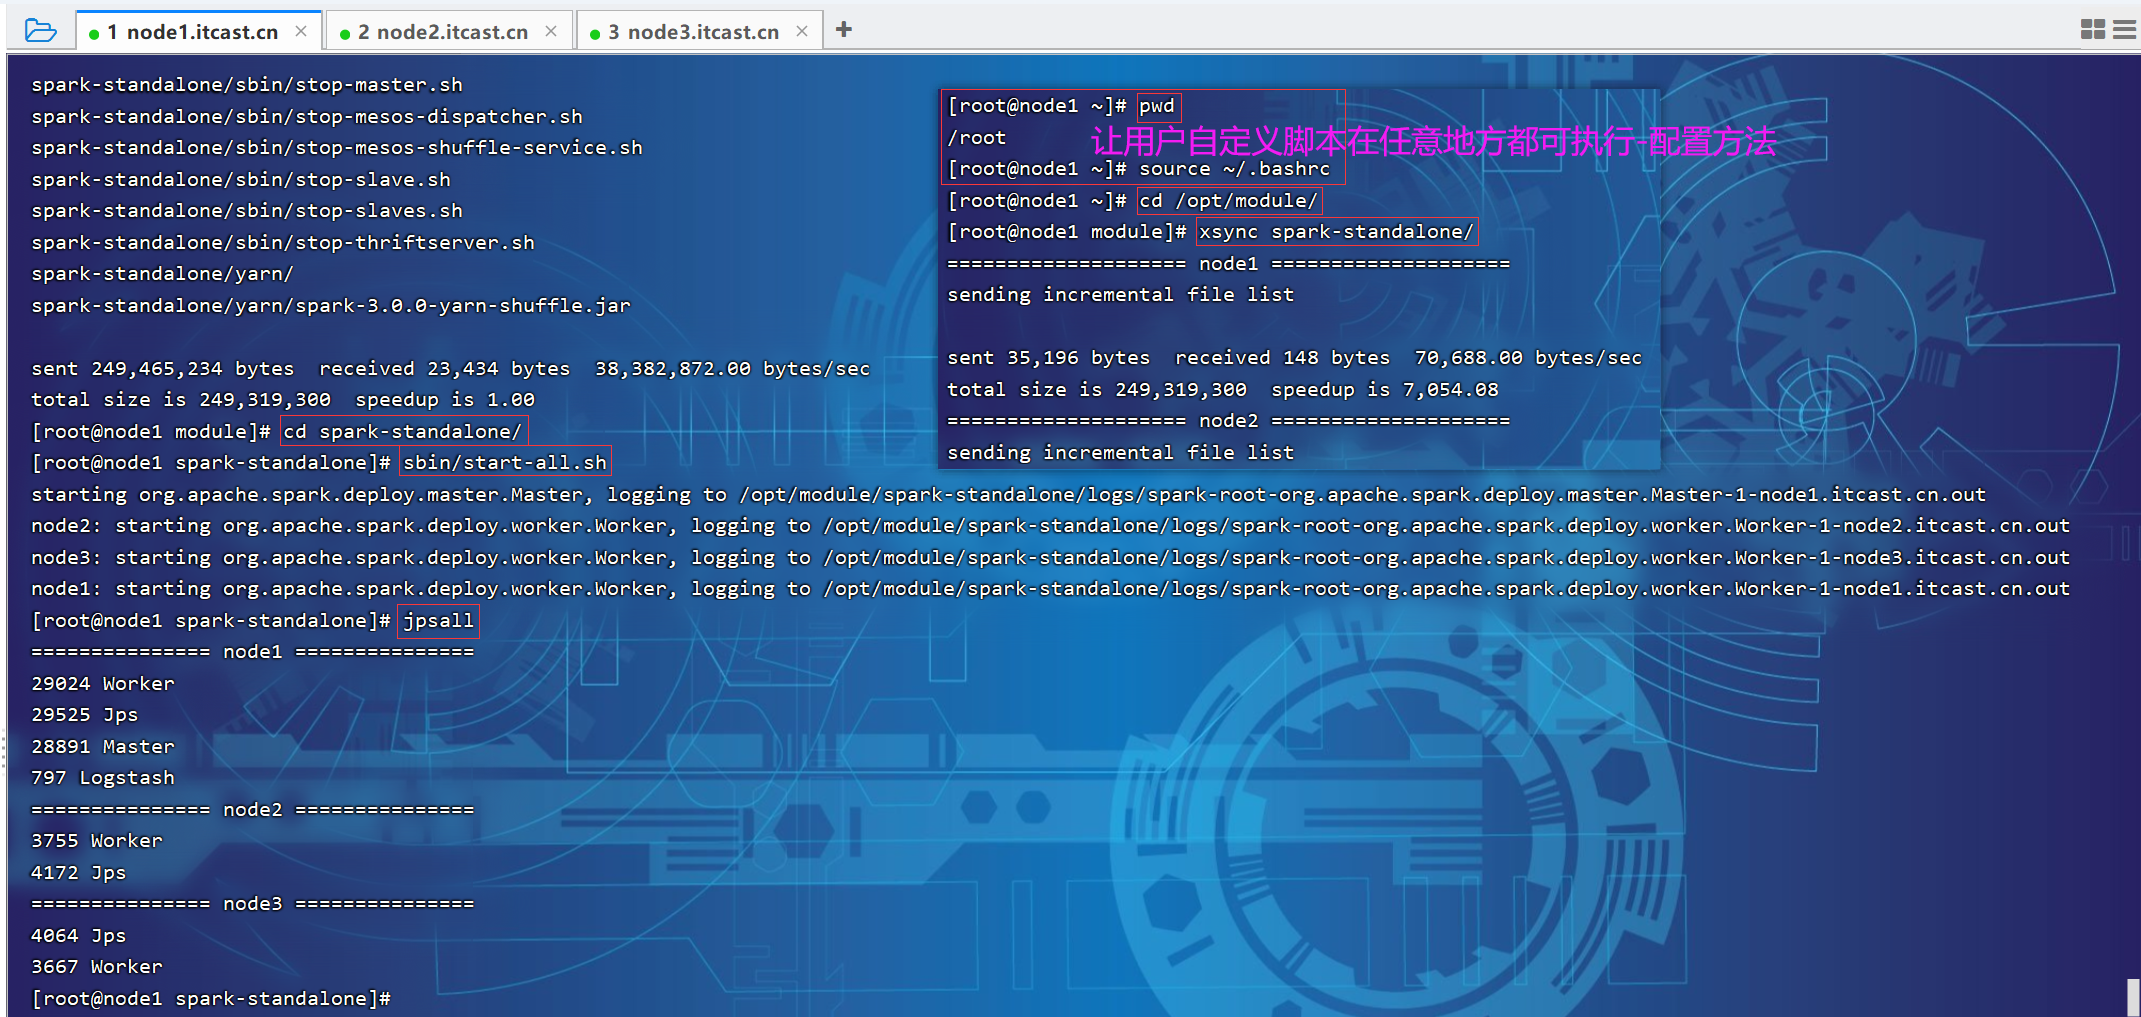
Task: Click the 'jpsall' command text
Action: [x=438, y=621]
